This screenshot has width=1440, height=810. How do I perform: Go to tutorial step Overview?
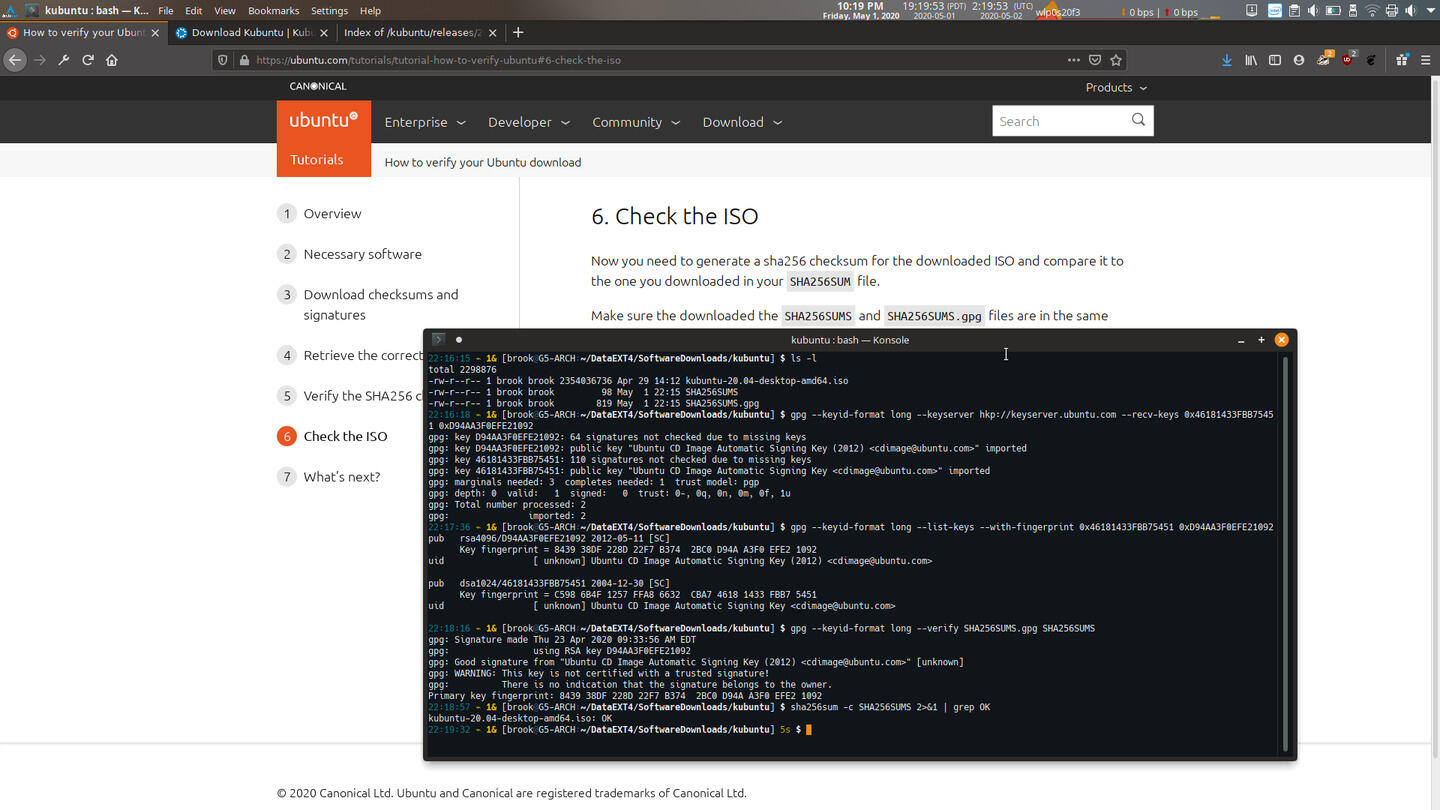click(332, 213)
